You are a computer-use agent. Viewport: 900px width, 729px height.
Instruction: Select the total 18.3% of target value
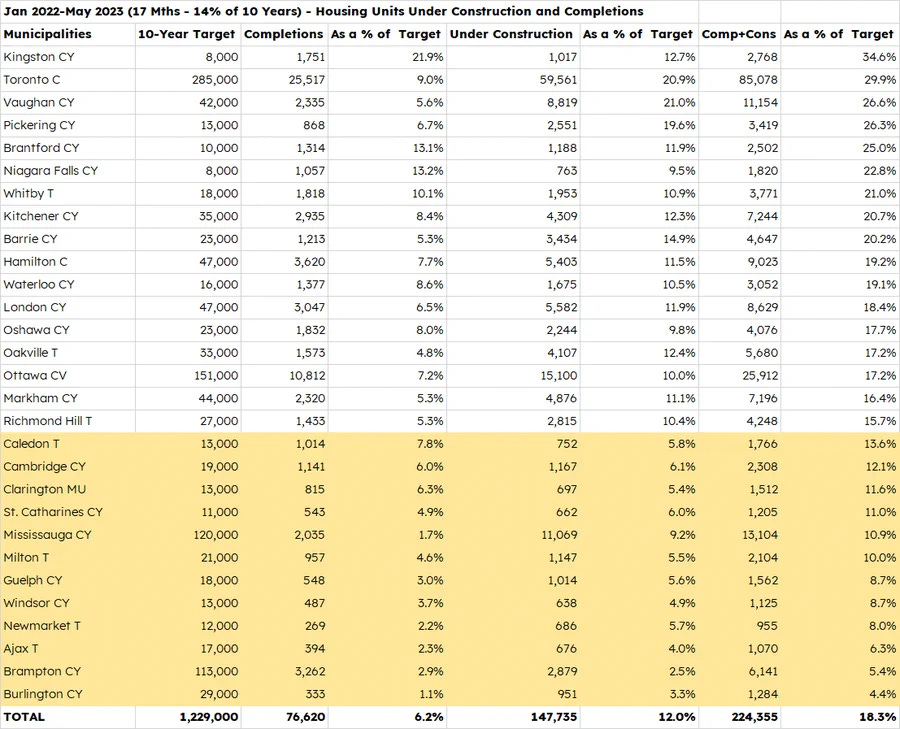click(x=879, y=717)
